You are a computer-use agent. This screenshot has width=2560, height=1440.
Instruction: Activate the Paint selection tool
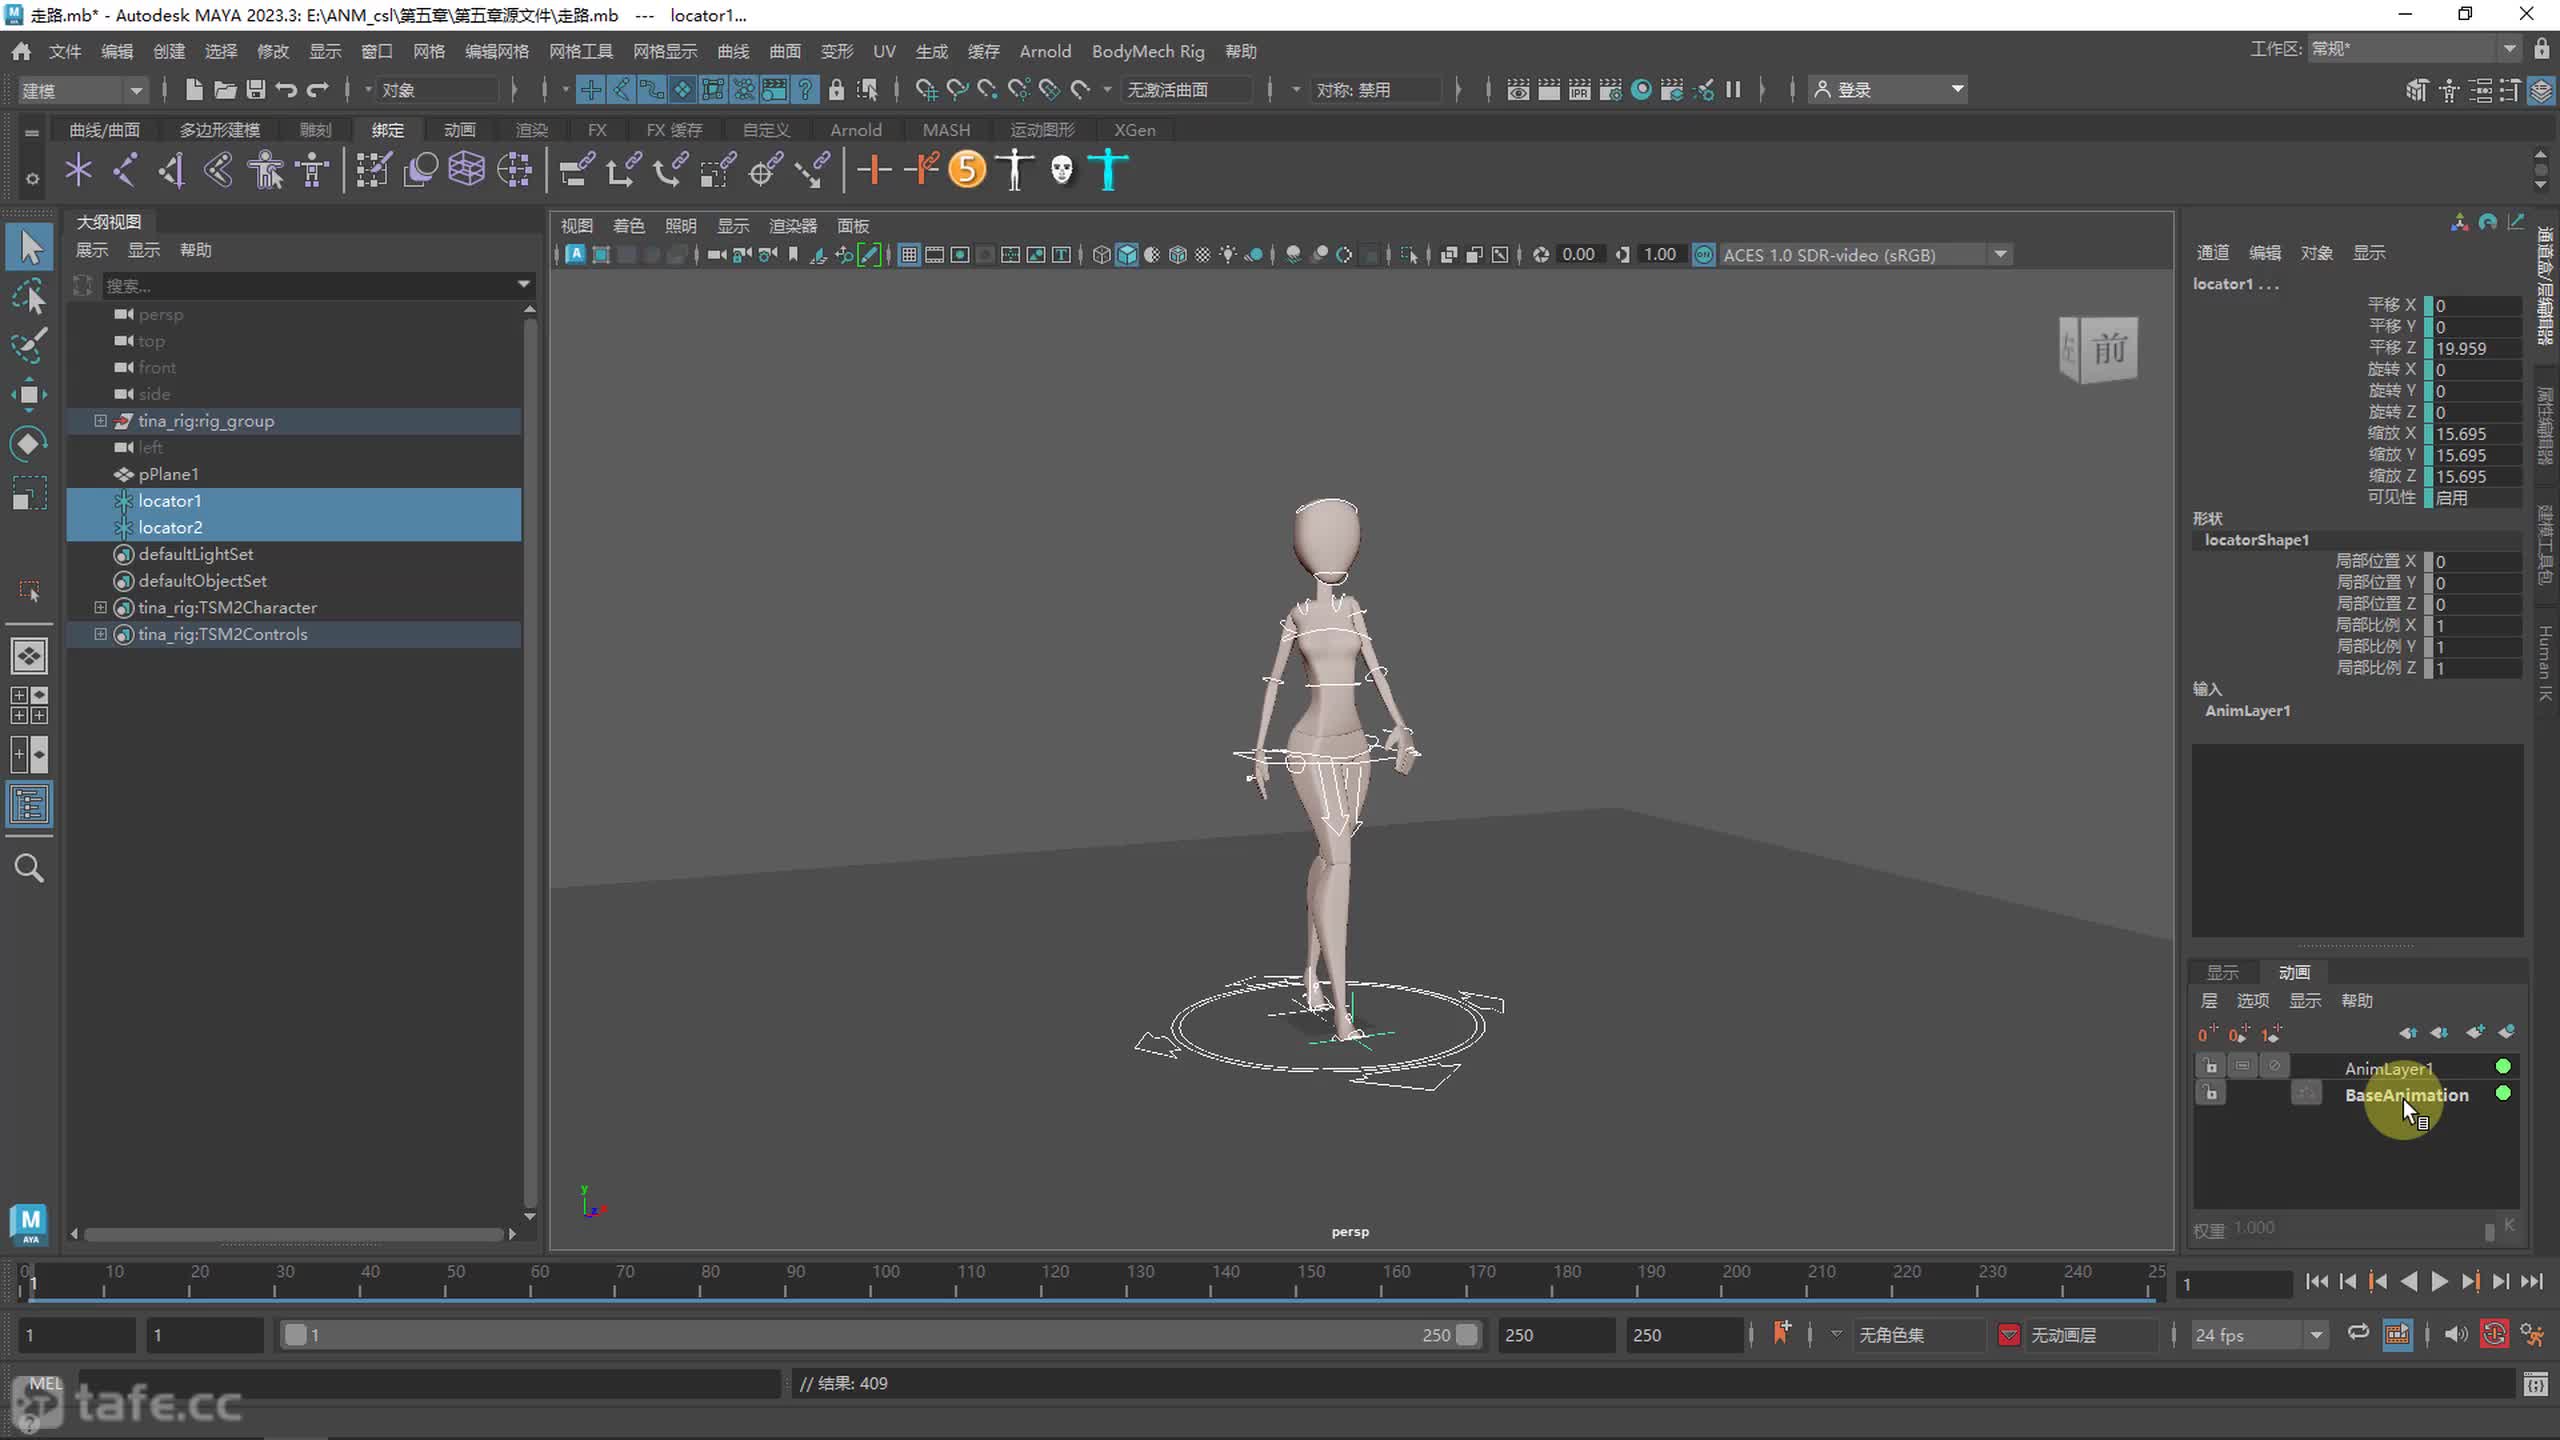tap(29, 345)
